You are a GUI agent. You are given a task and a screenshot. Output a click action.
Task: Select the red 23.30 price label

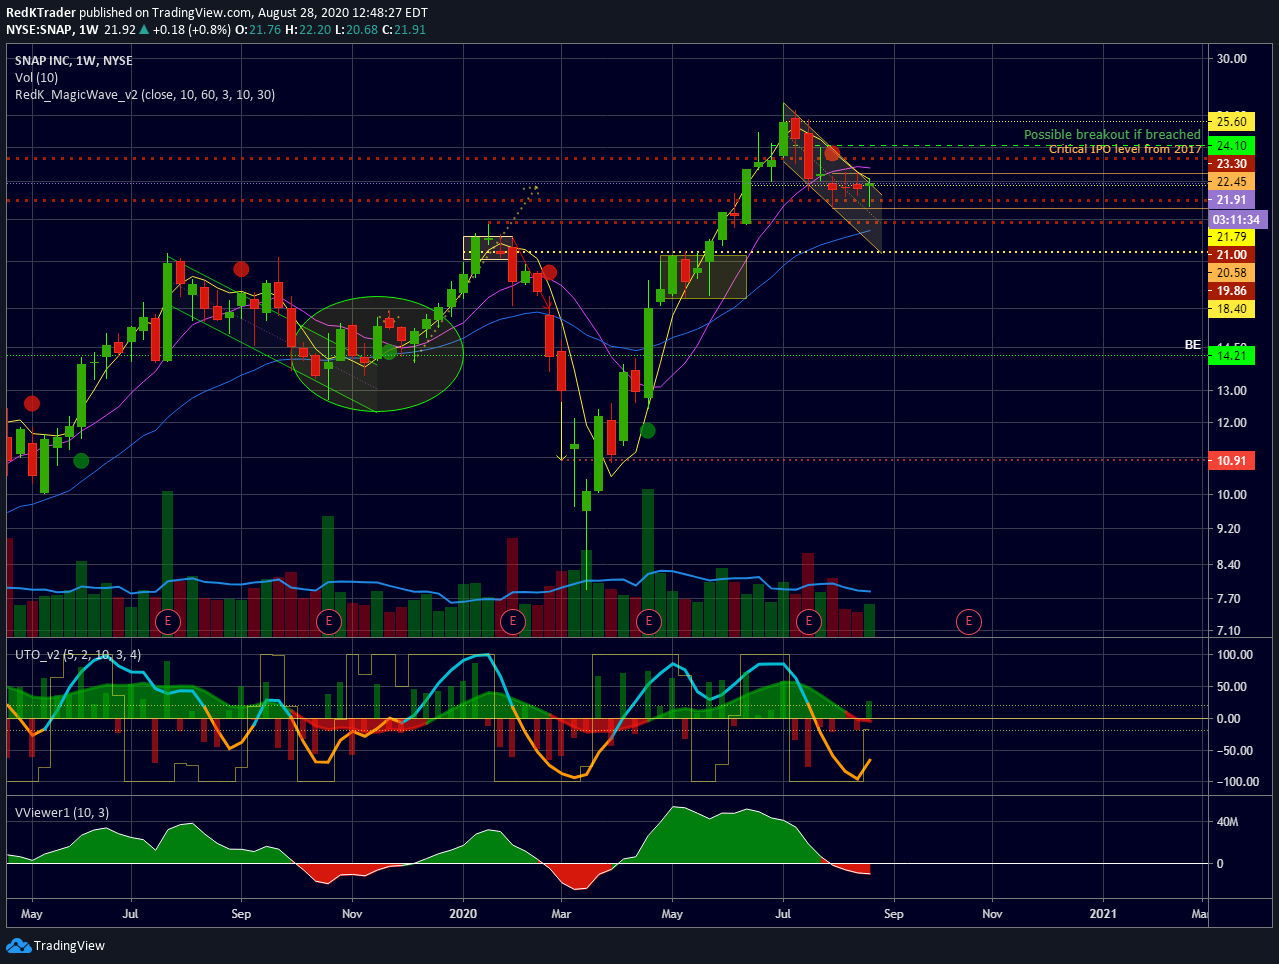click(x=1231, y=164)
